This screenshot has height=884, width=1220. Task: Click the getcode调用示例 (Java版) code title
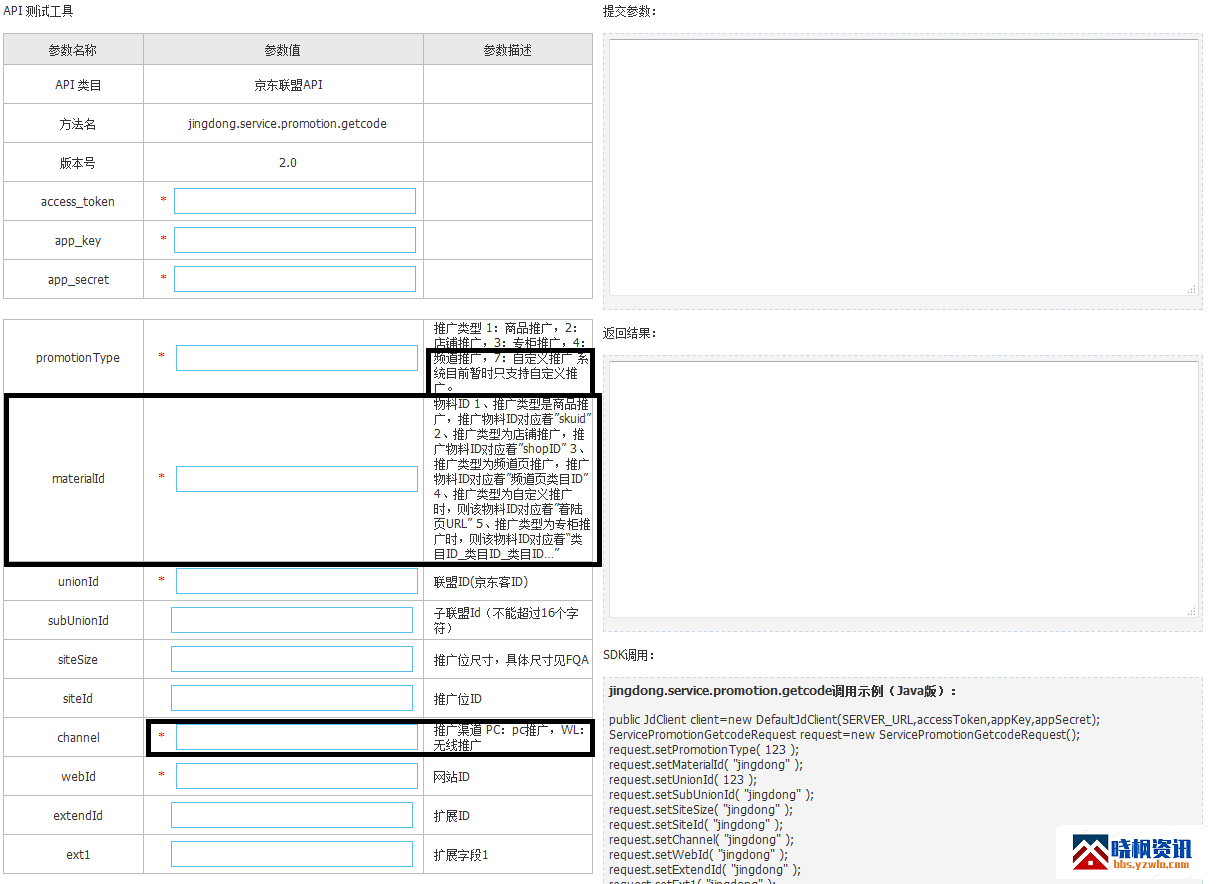coord(783,691)
